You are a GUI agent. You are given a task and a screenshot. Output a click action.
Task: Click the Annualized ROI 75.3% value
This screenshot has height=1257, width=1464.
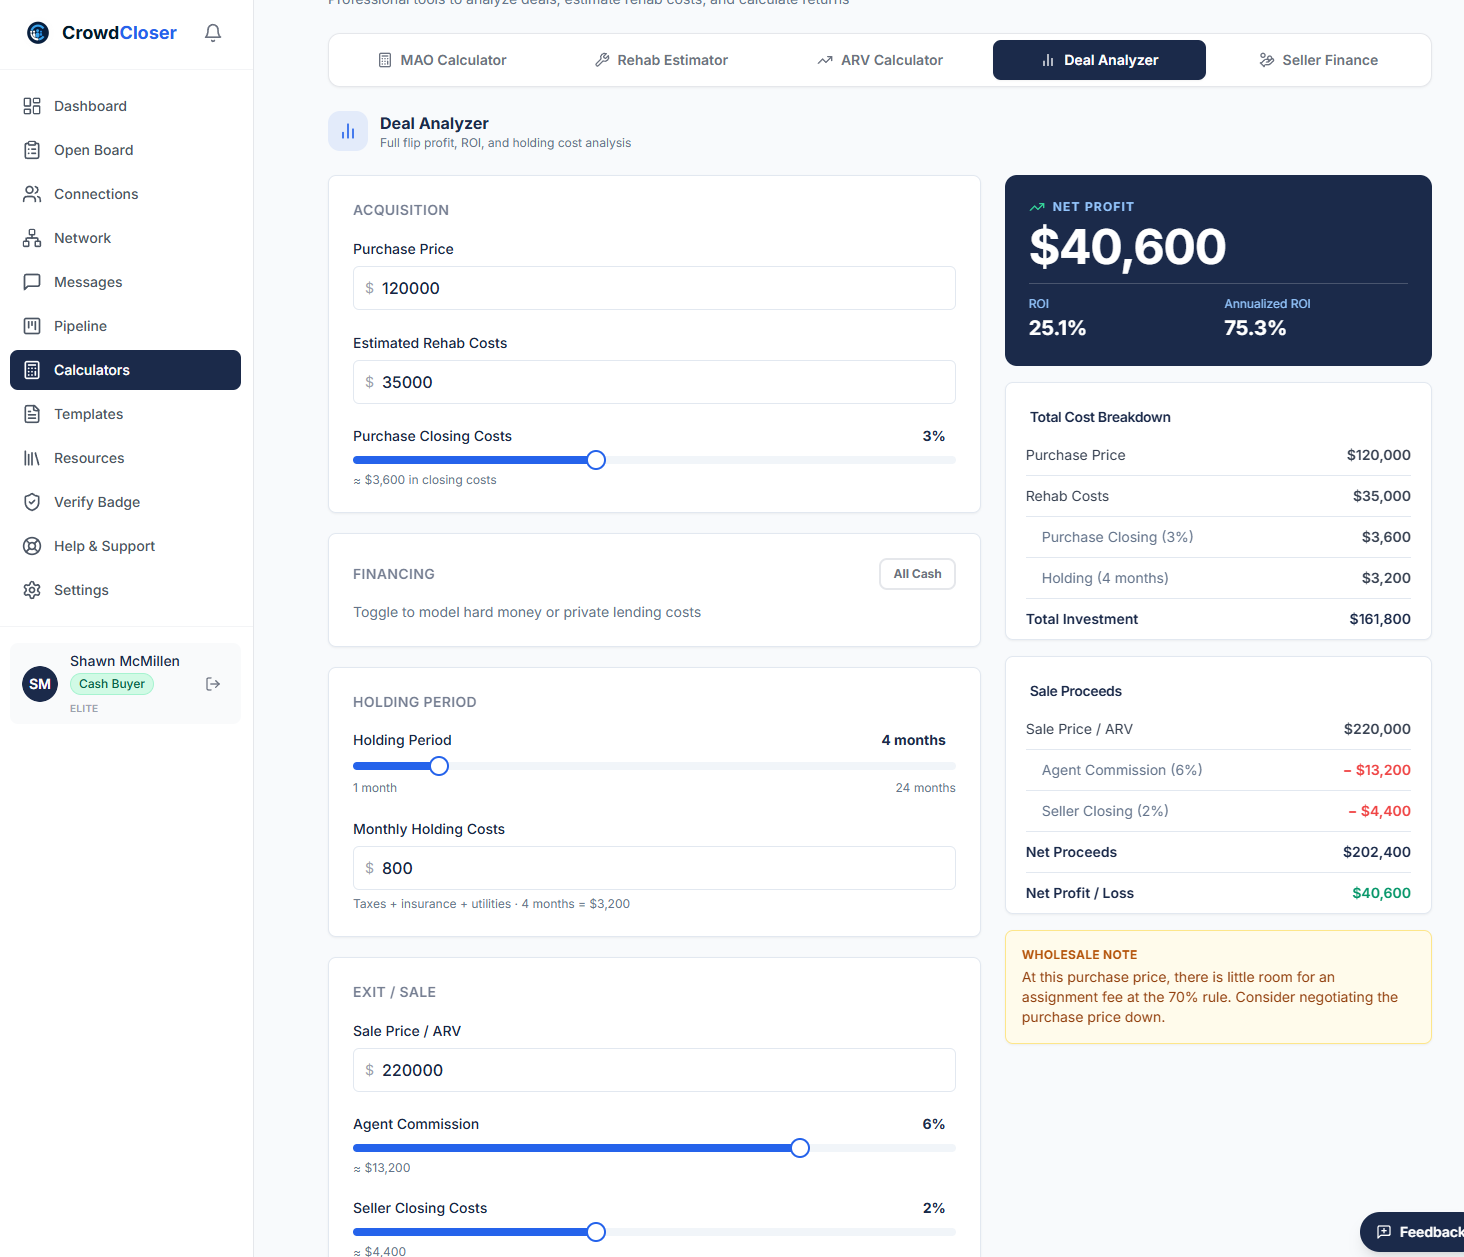(x=1255, y=328)
